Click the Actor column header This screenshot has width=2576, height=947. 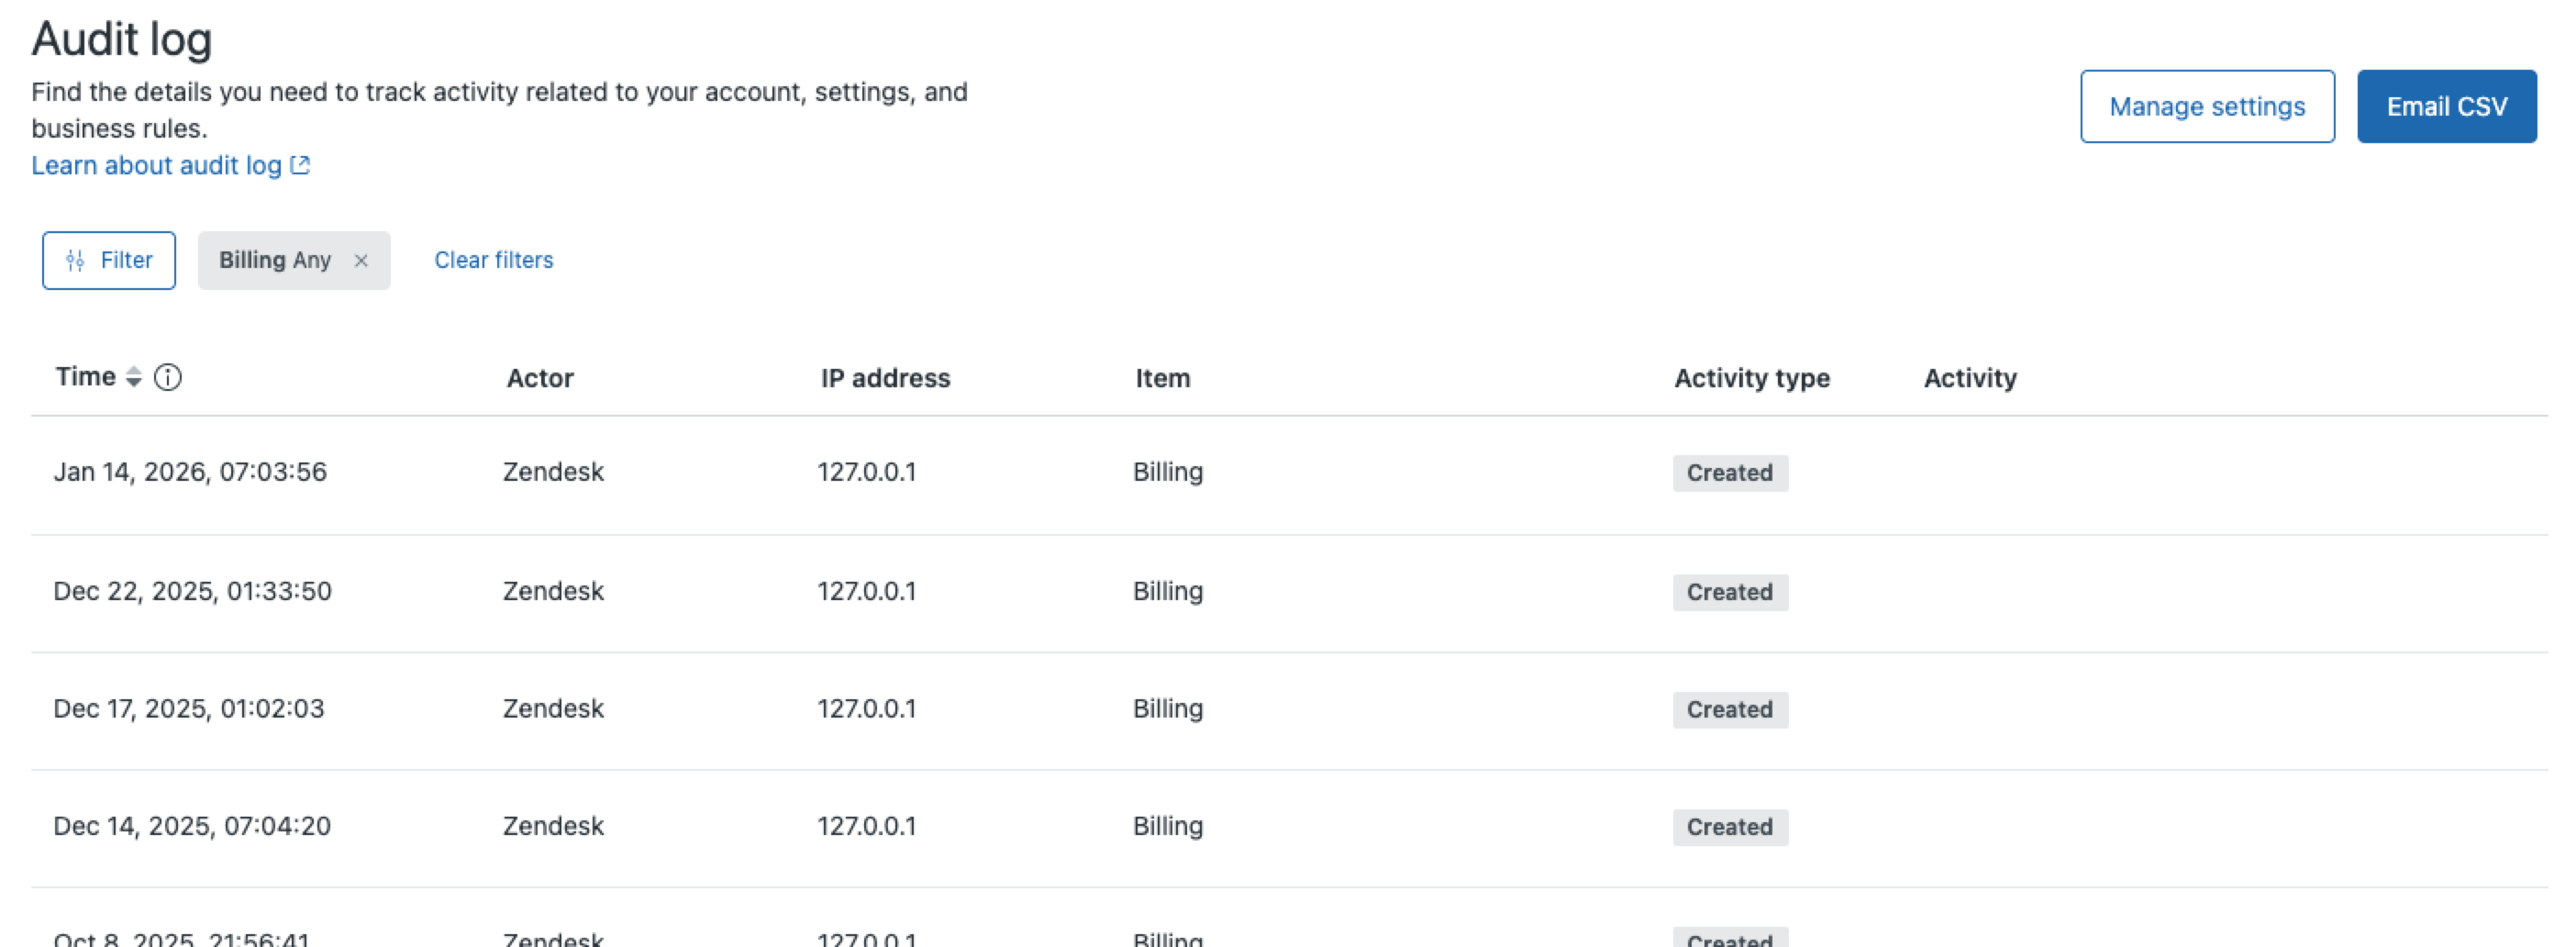click(x=540, y=378)
